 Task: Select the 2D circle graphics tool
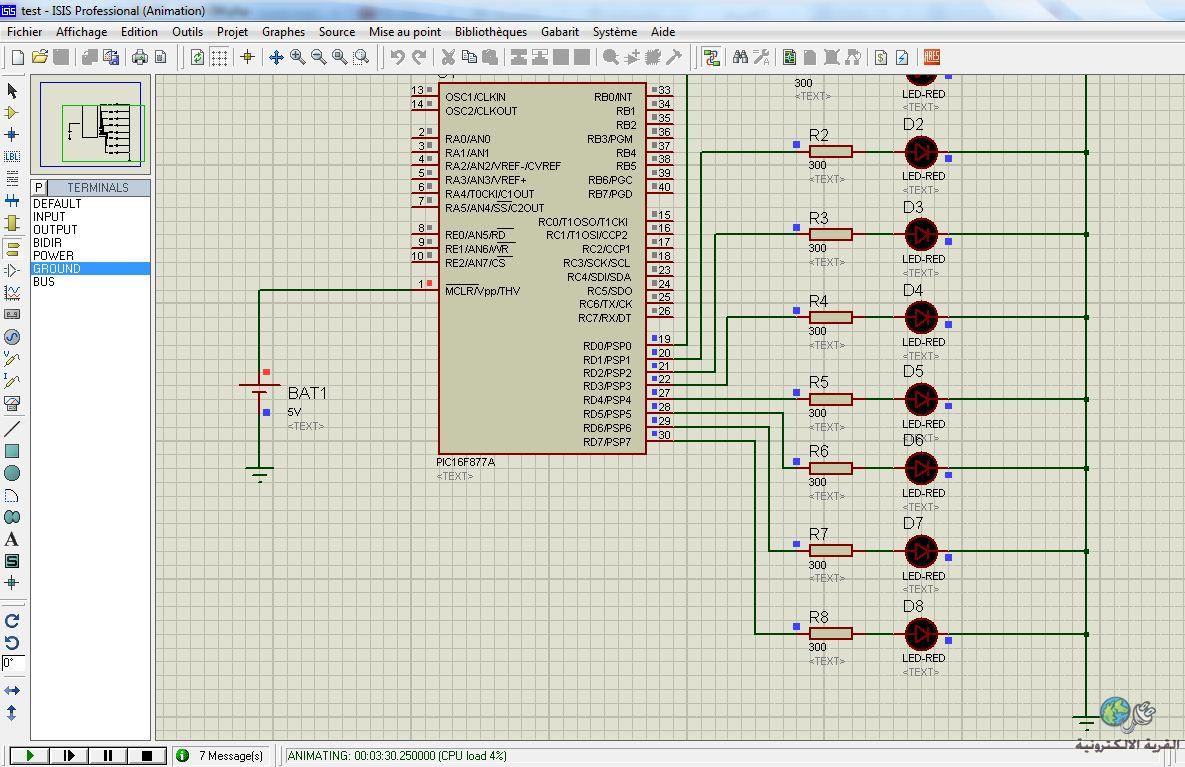(x=12, y=473)
